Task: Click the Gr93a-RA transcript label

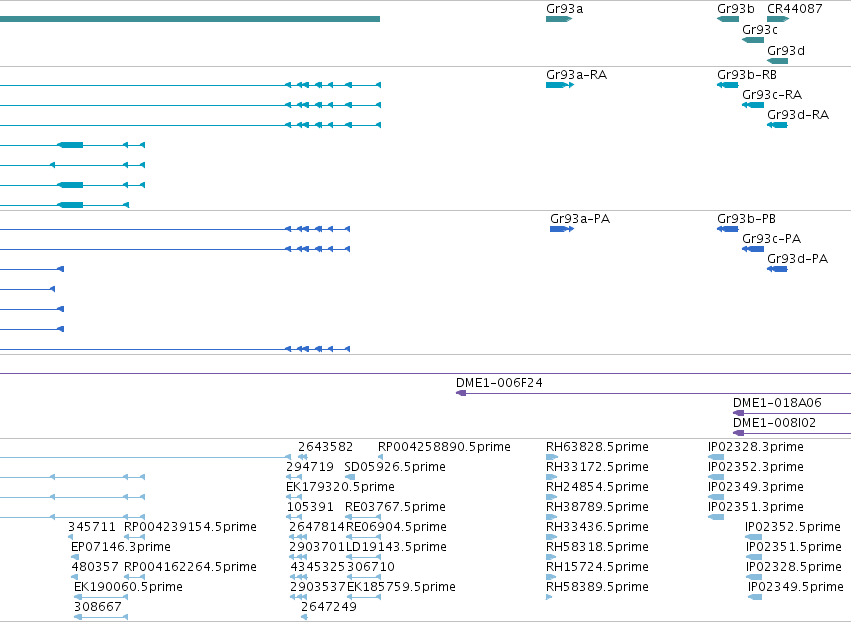Action: (x=576, y=75)
